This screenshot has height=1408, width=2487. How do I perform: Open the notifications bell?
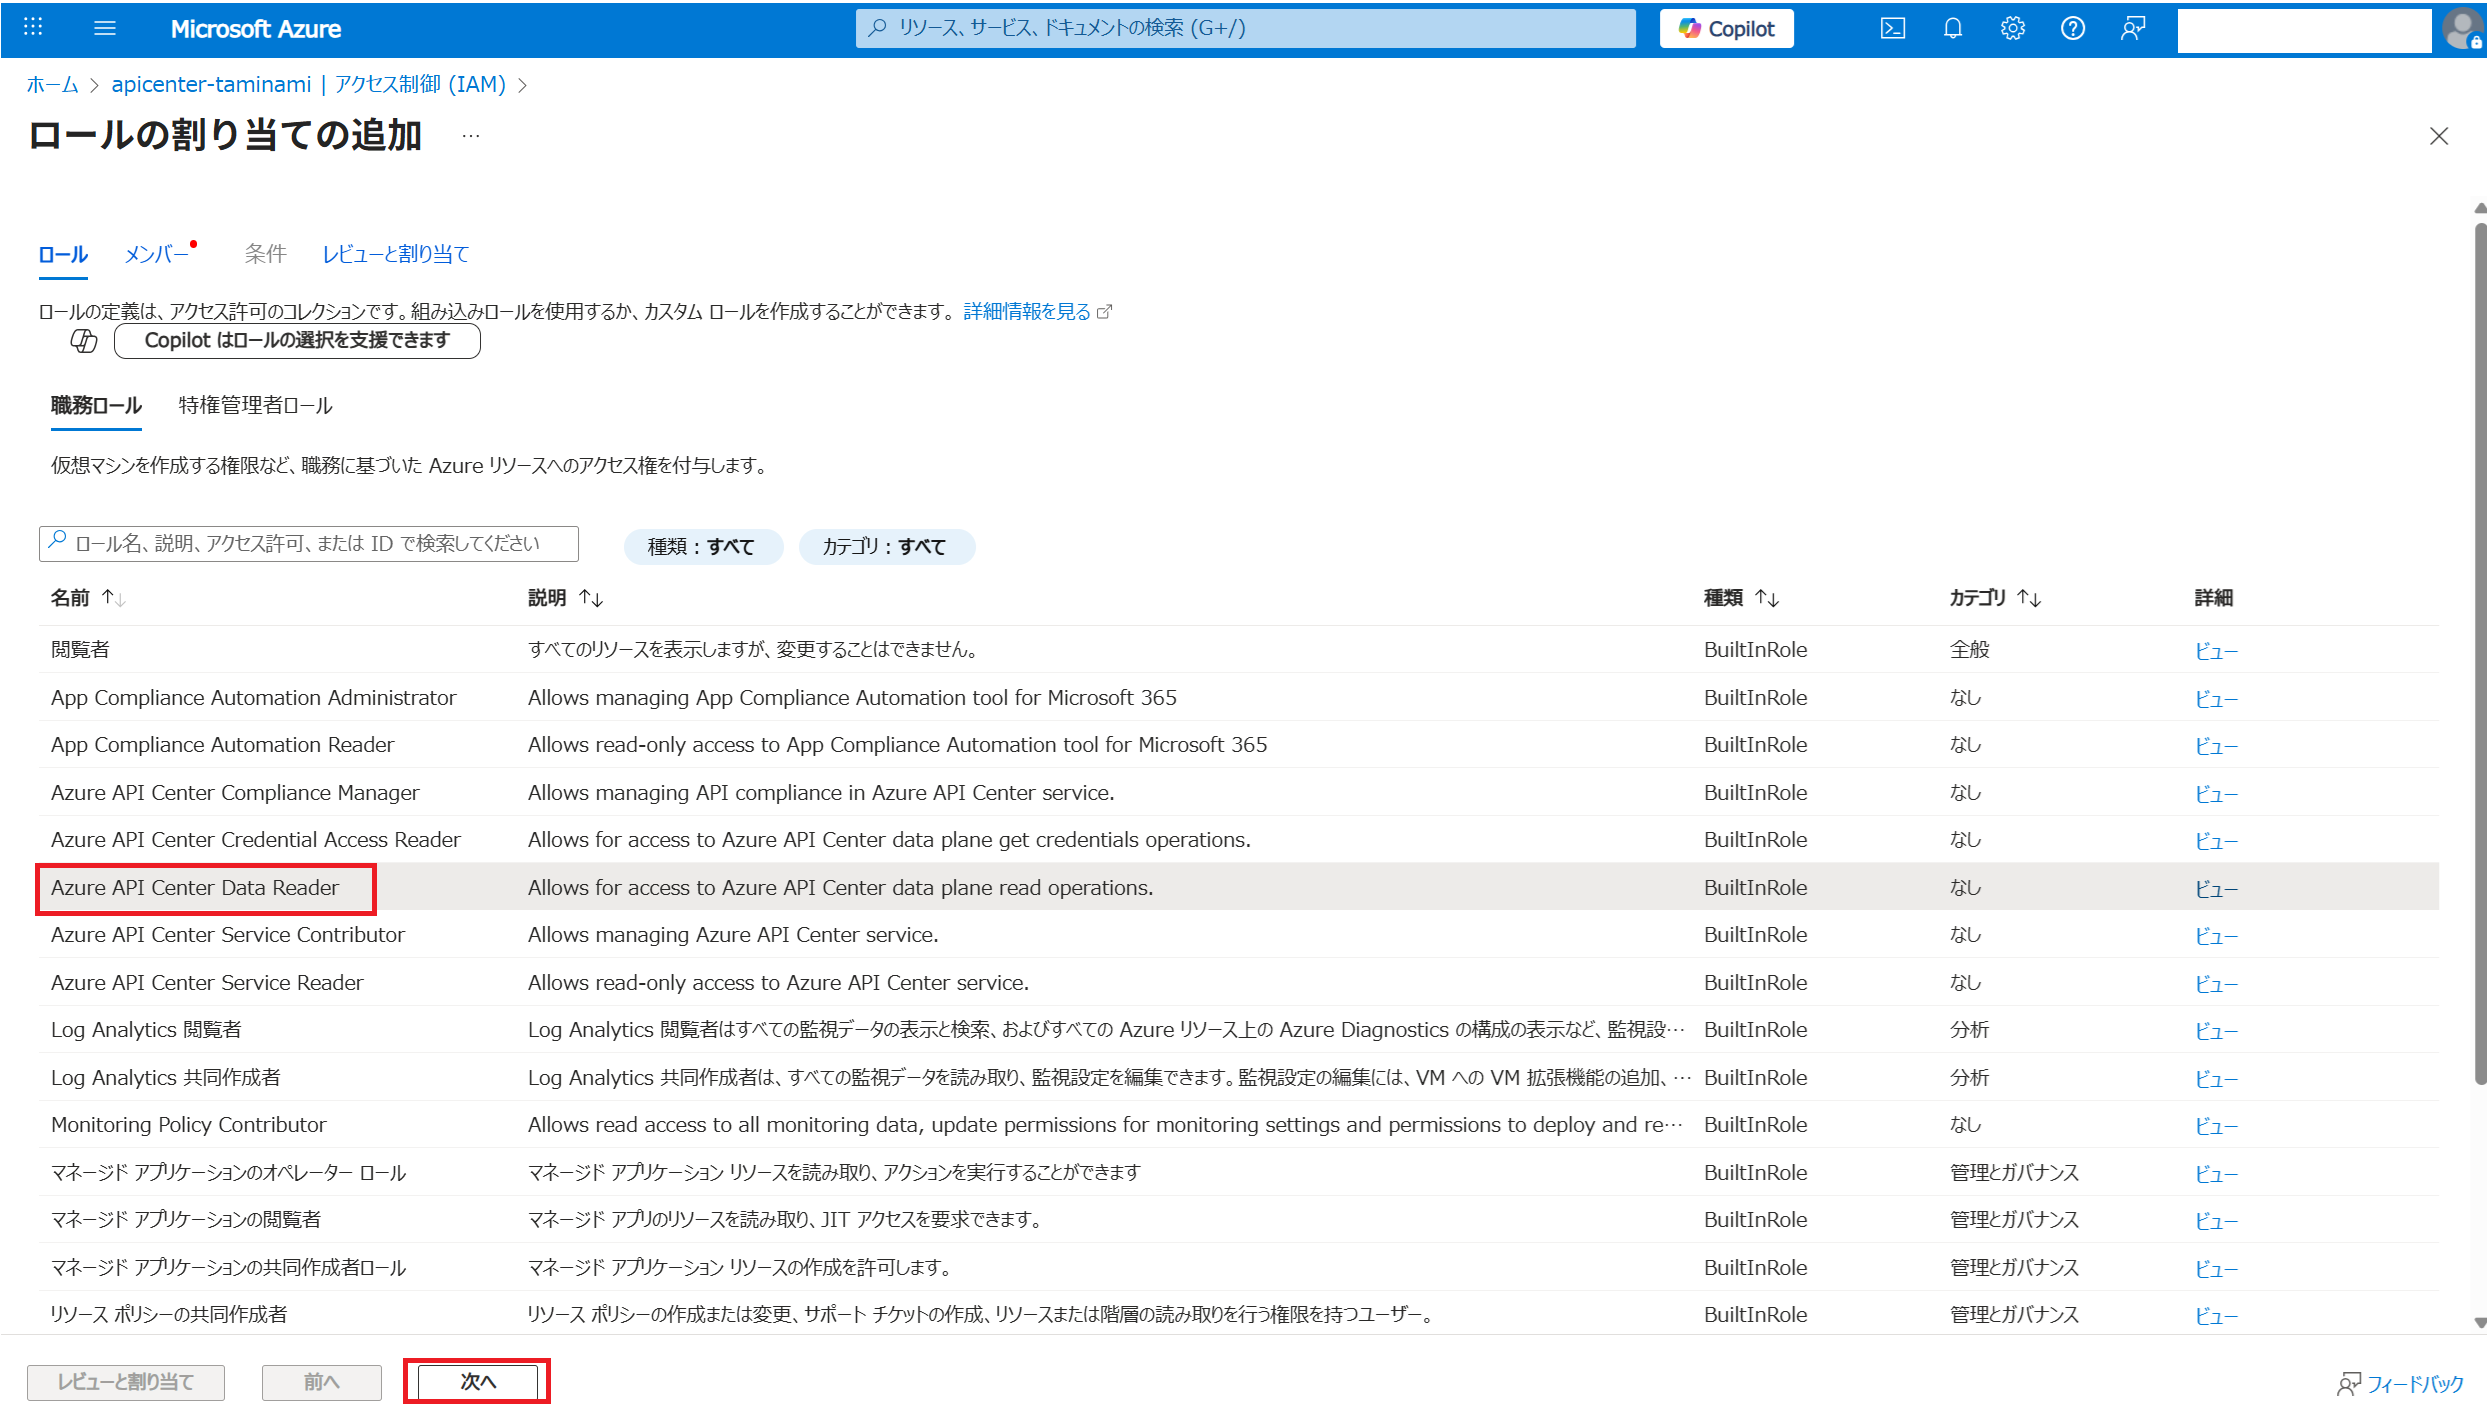point(1952,28)
